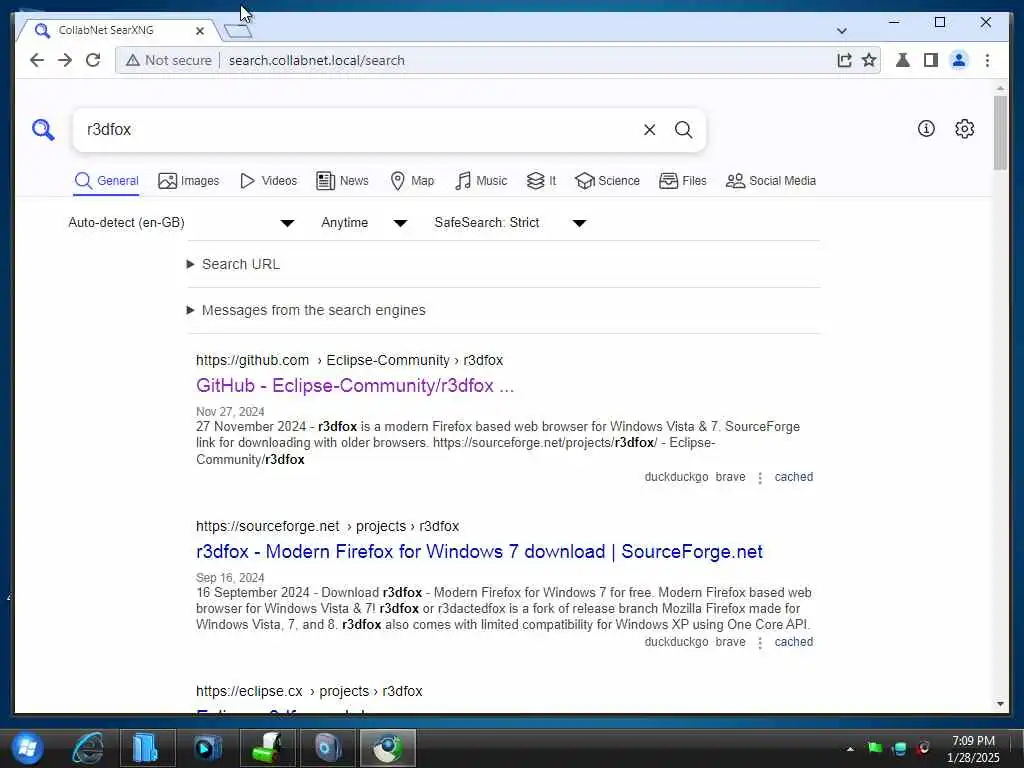Open r3dfox SourceForge.net download result
The width and height of the screenshot is (1024, 768).
point(479,552)
